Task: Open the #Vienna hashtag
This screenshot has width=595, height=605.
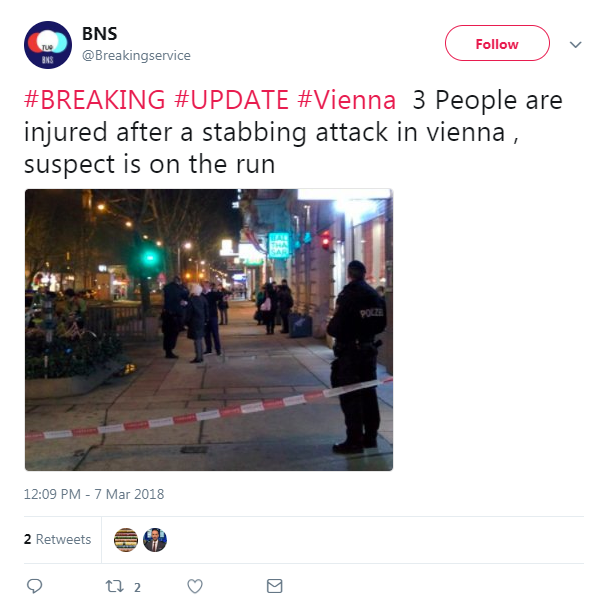Action: click(347, 100)
